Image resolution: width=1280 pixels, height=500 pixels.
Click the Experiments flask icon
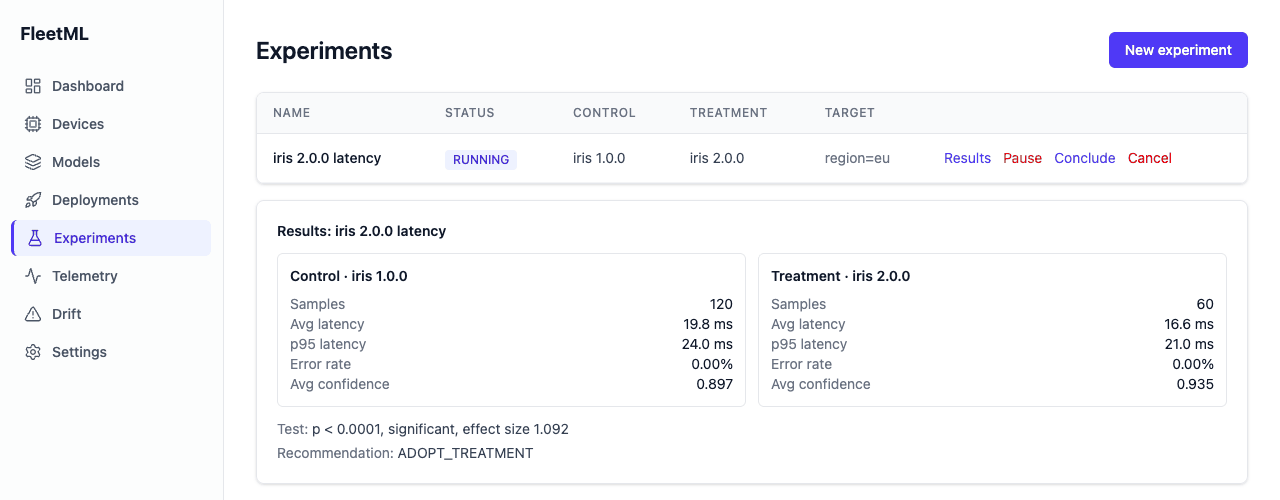point(35,238)
